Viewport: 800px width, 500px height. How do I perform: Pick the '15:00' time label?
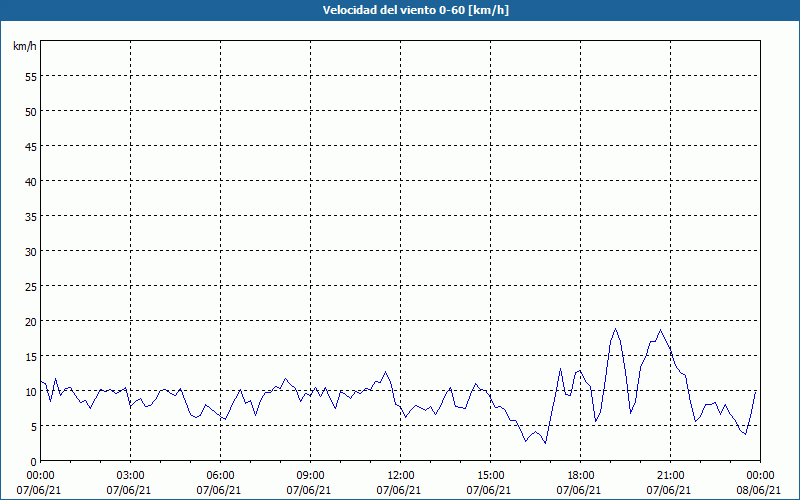point(490,476)
